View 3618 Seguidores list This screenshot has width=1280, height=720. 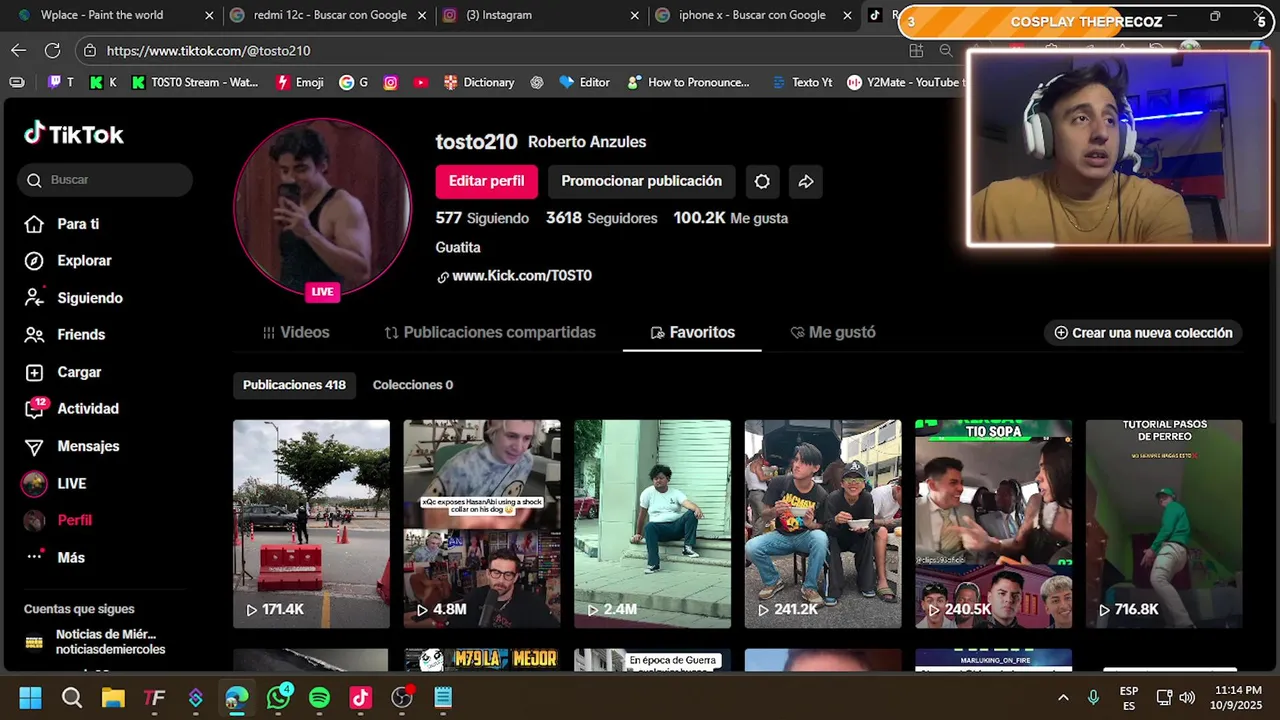(x=602, y=218)
